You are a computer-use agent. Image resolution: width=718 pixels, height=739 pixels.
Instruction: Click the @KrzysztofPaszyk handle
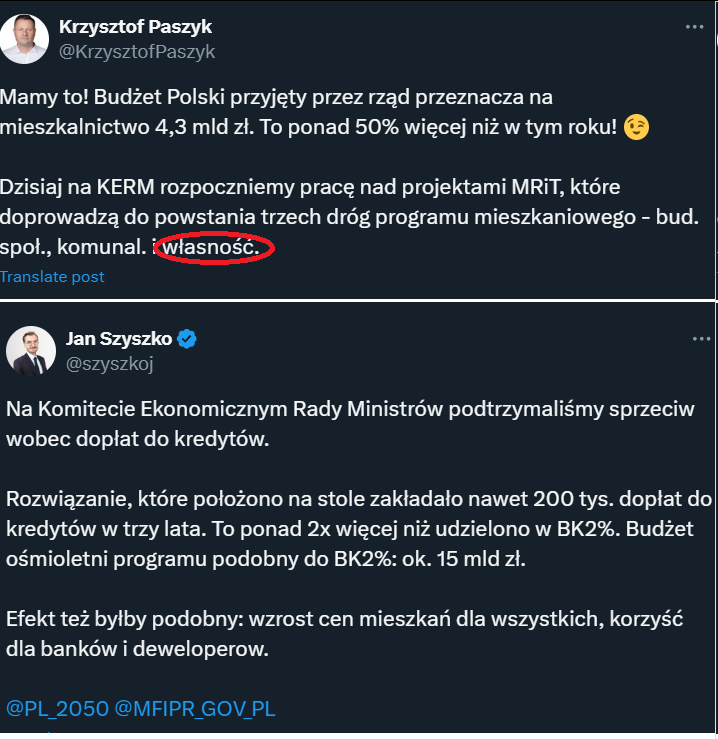coord(137,51)
